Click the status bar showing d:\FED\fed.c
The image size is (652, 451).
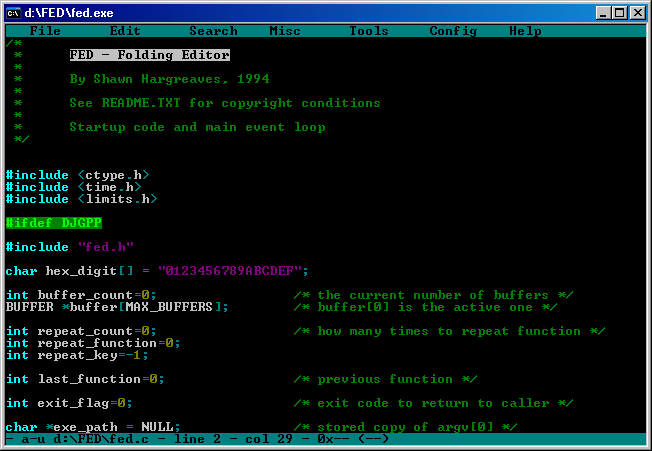pyautogui.click(x=200, y=439)
